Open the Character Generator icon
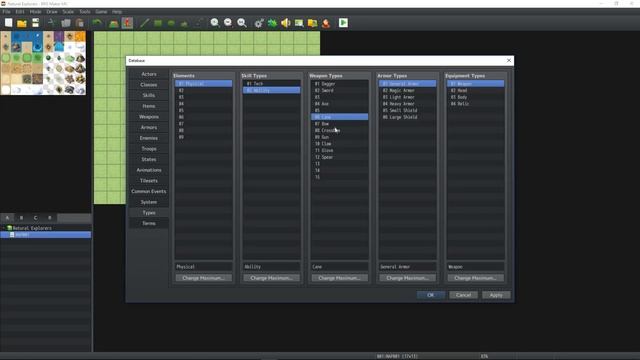Viewport: 640px width, 360px height. pos(326,23)
